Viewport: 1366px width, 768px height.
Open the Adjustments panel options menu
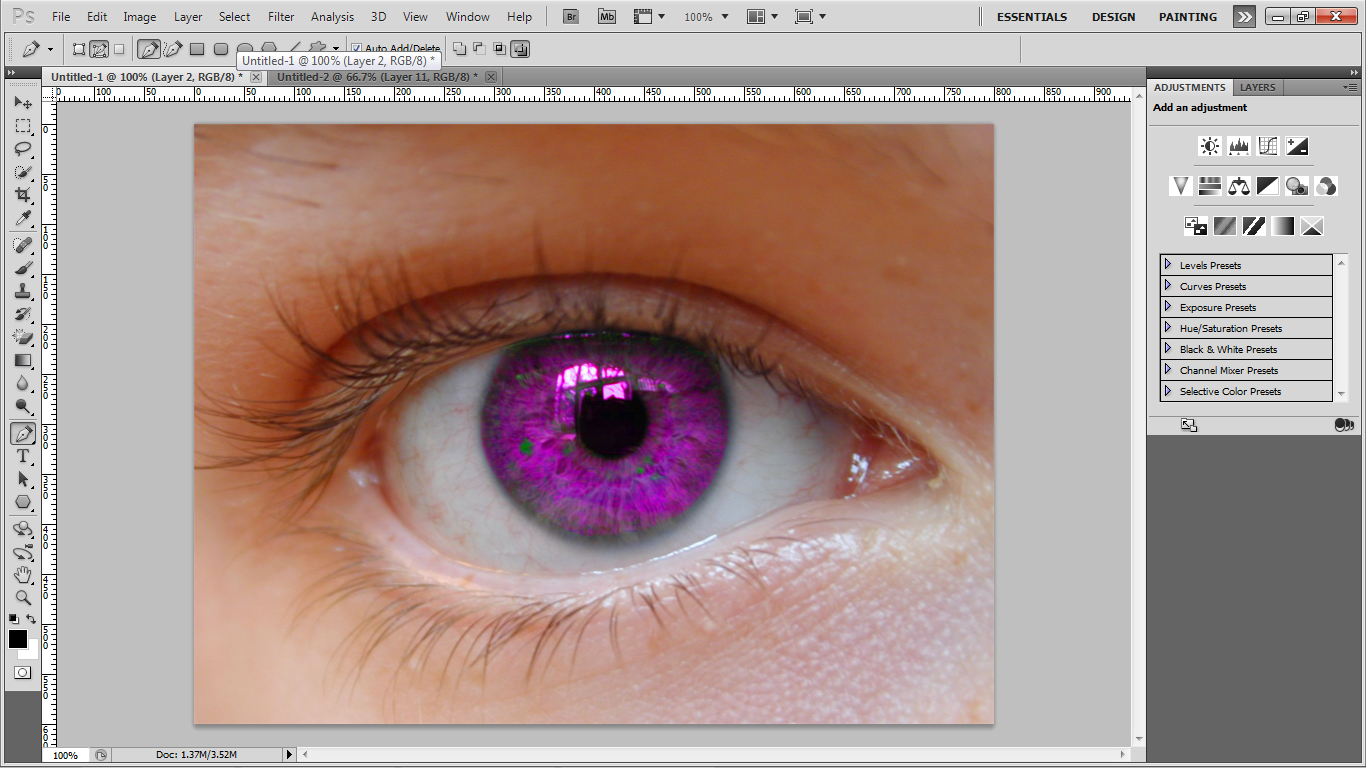pyautogui.click(x=1350, y=87)
